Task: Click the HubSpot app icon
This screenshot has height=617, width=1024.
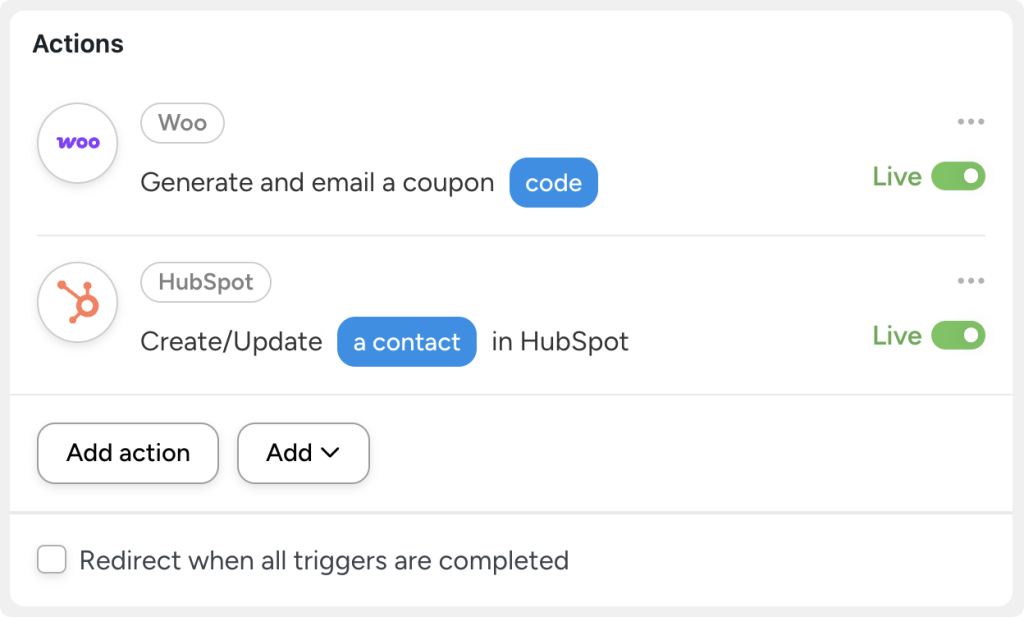Action: pyautogui.click(x=77, y=302)
